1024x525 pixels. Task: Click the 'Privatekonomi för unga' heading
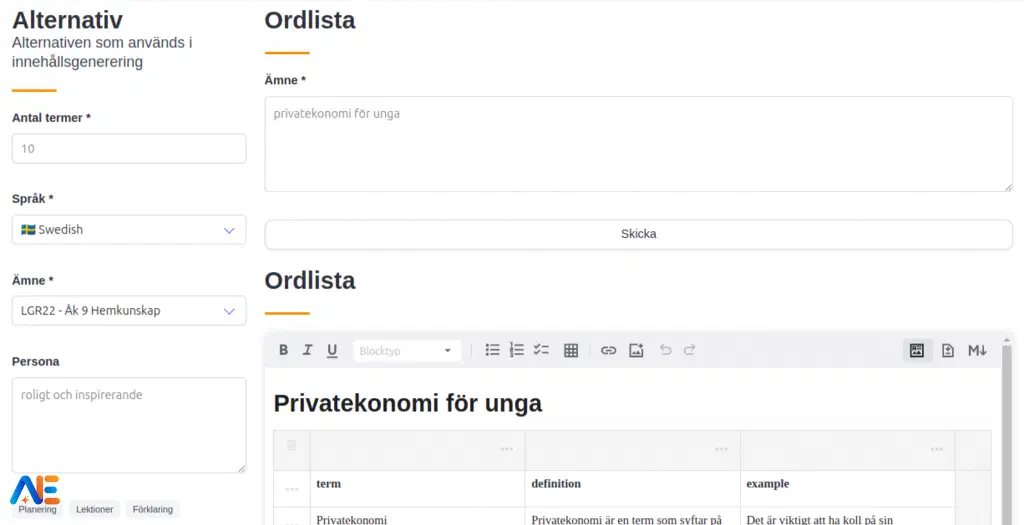pos(408,404)
